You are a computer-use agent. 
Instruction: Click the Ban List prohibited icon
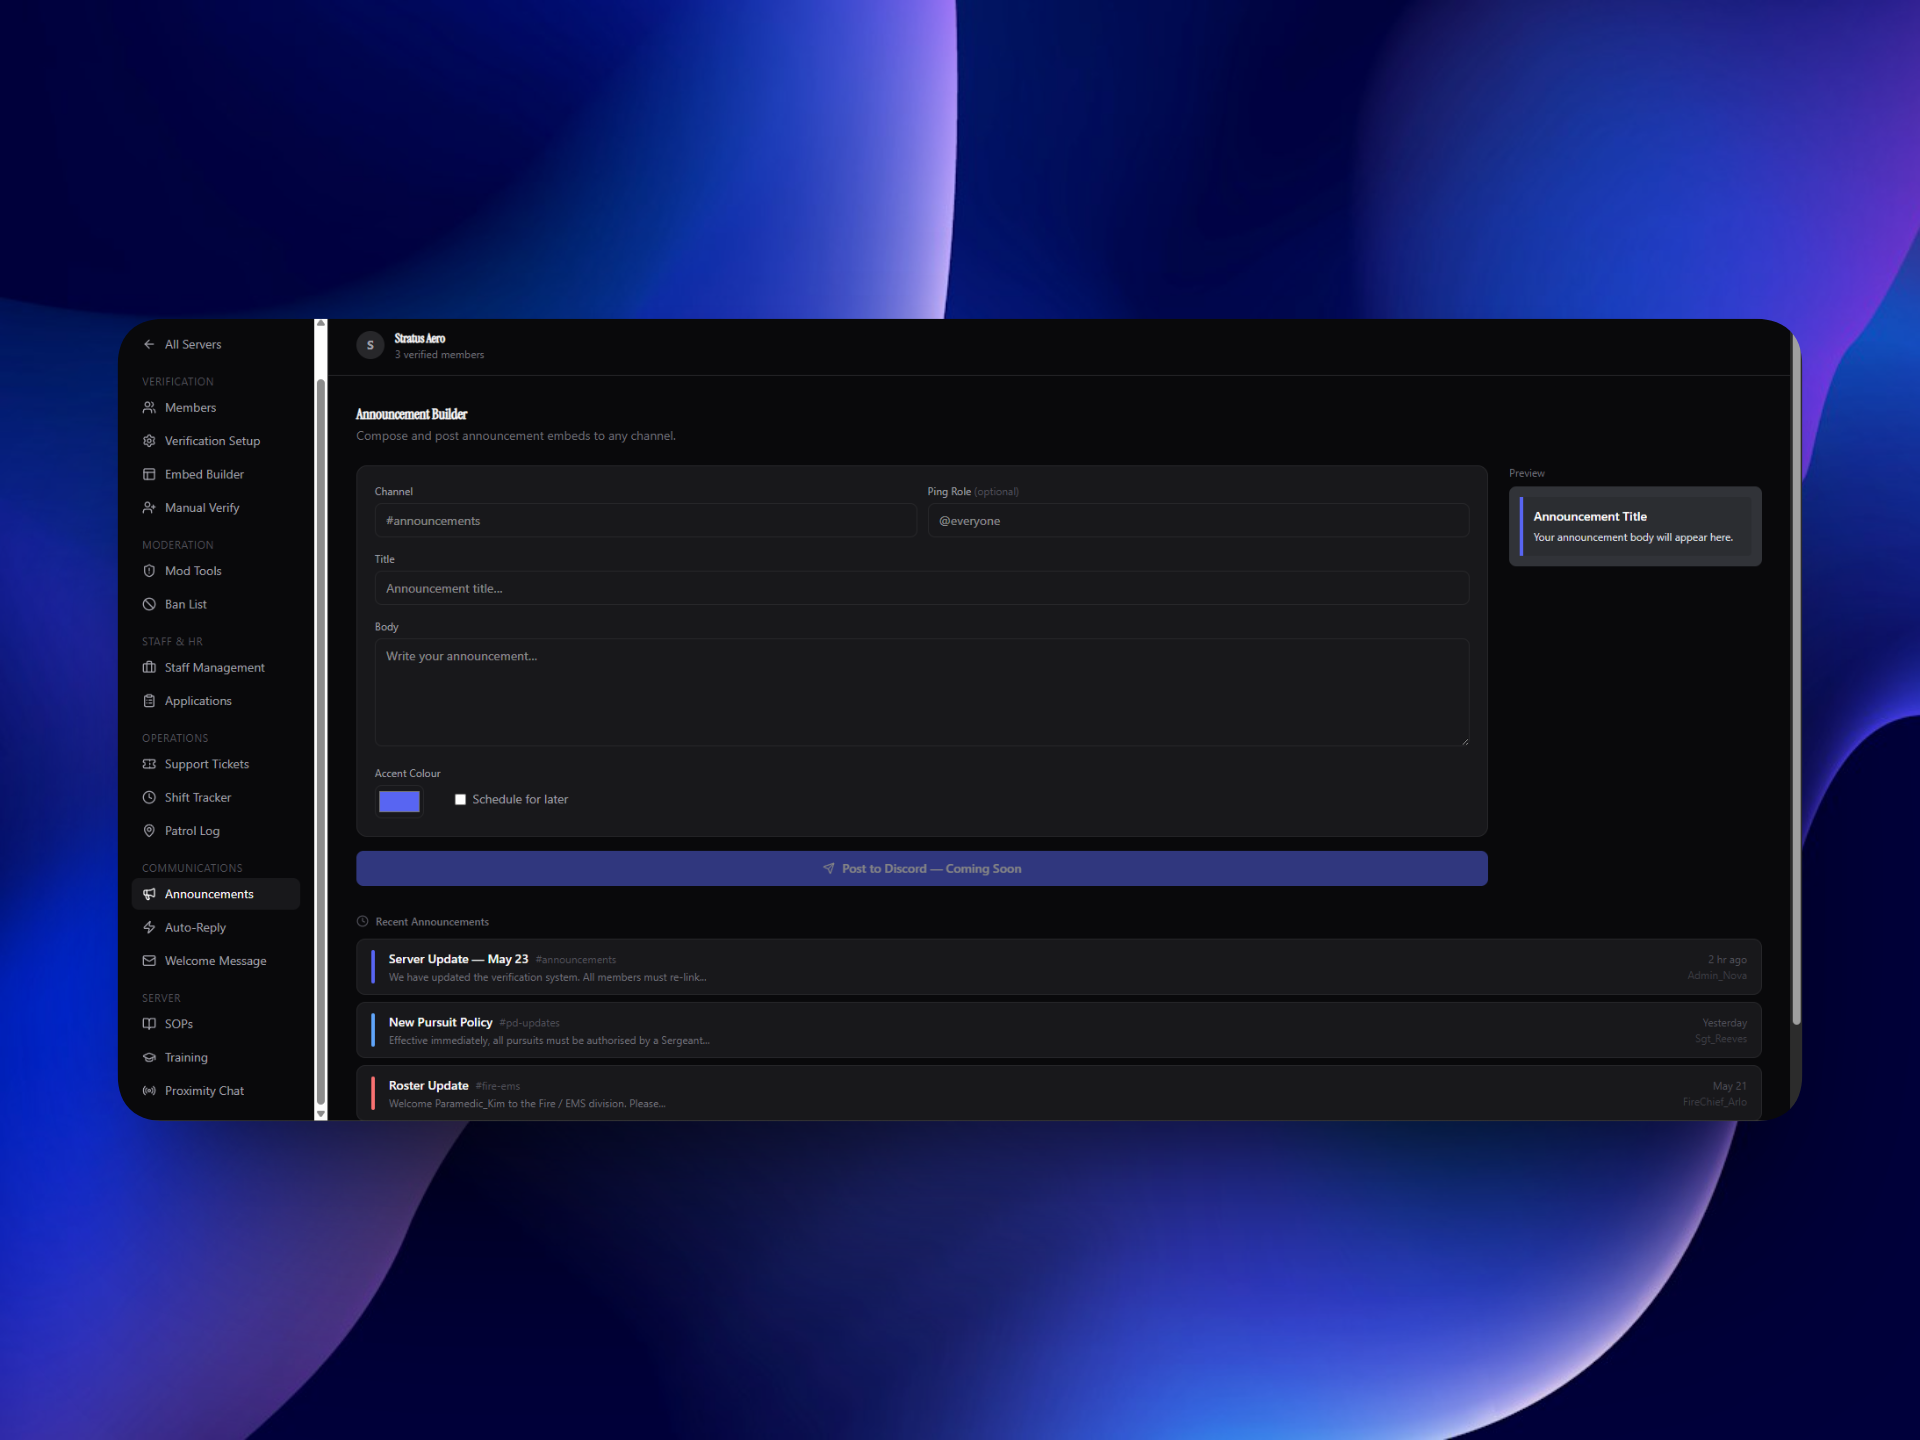pyautogui.click(x=149, y=604)
